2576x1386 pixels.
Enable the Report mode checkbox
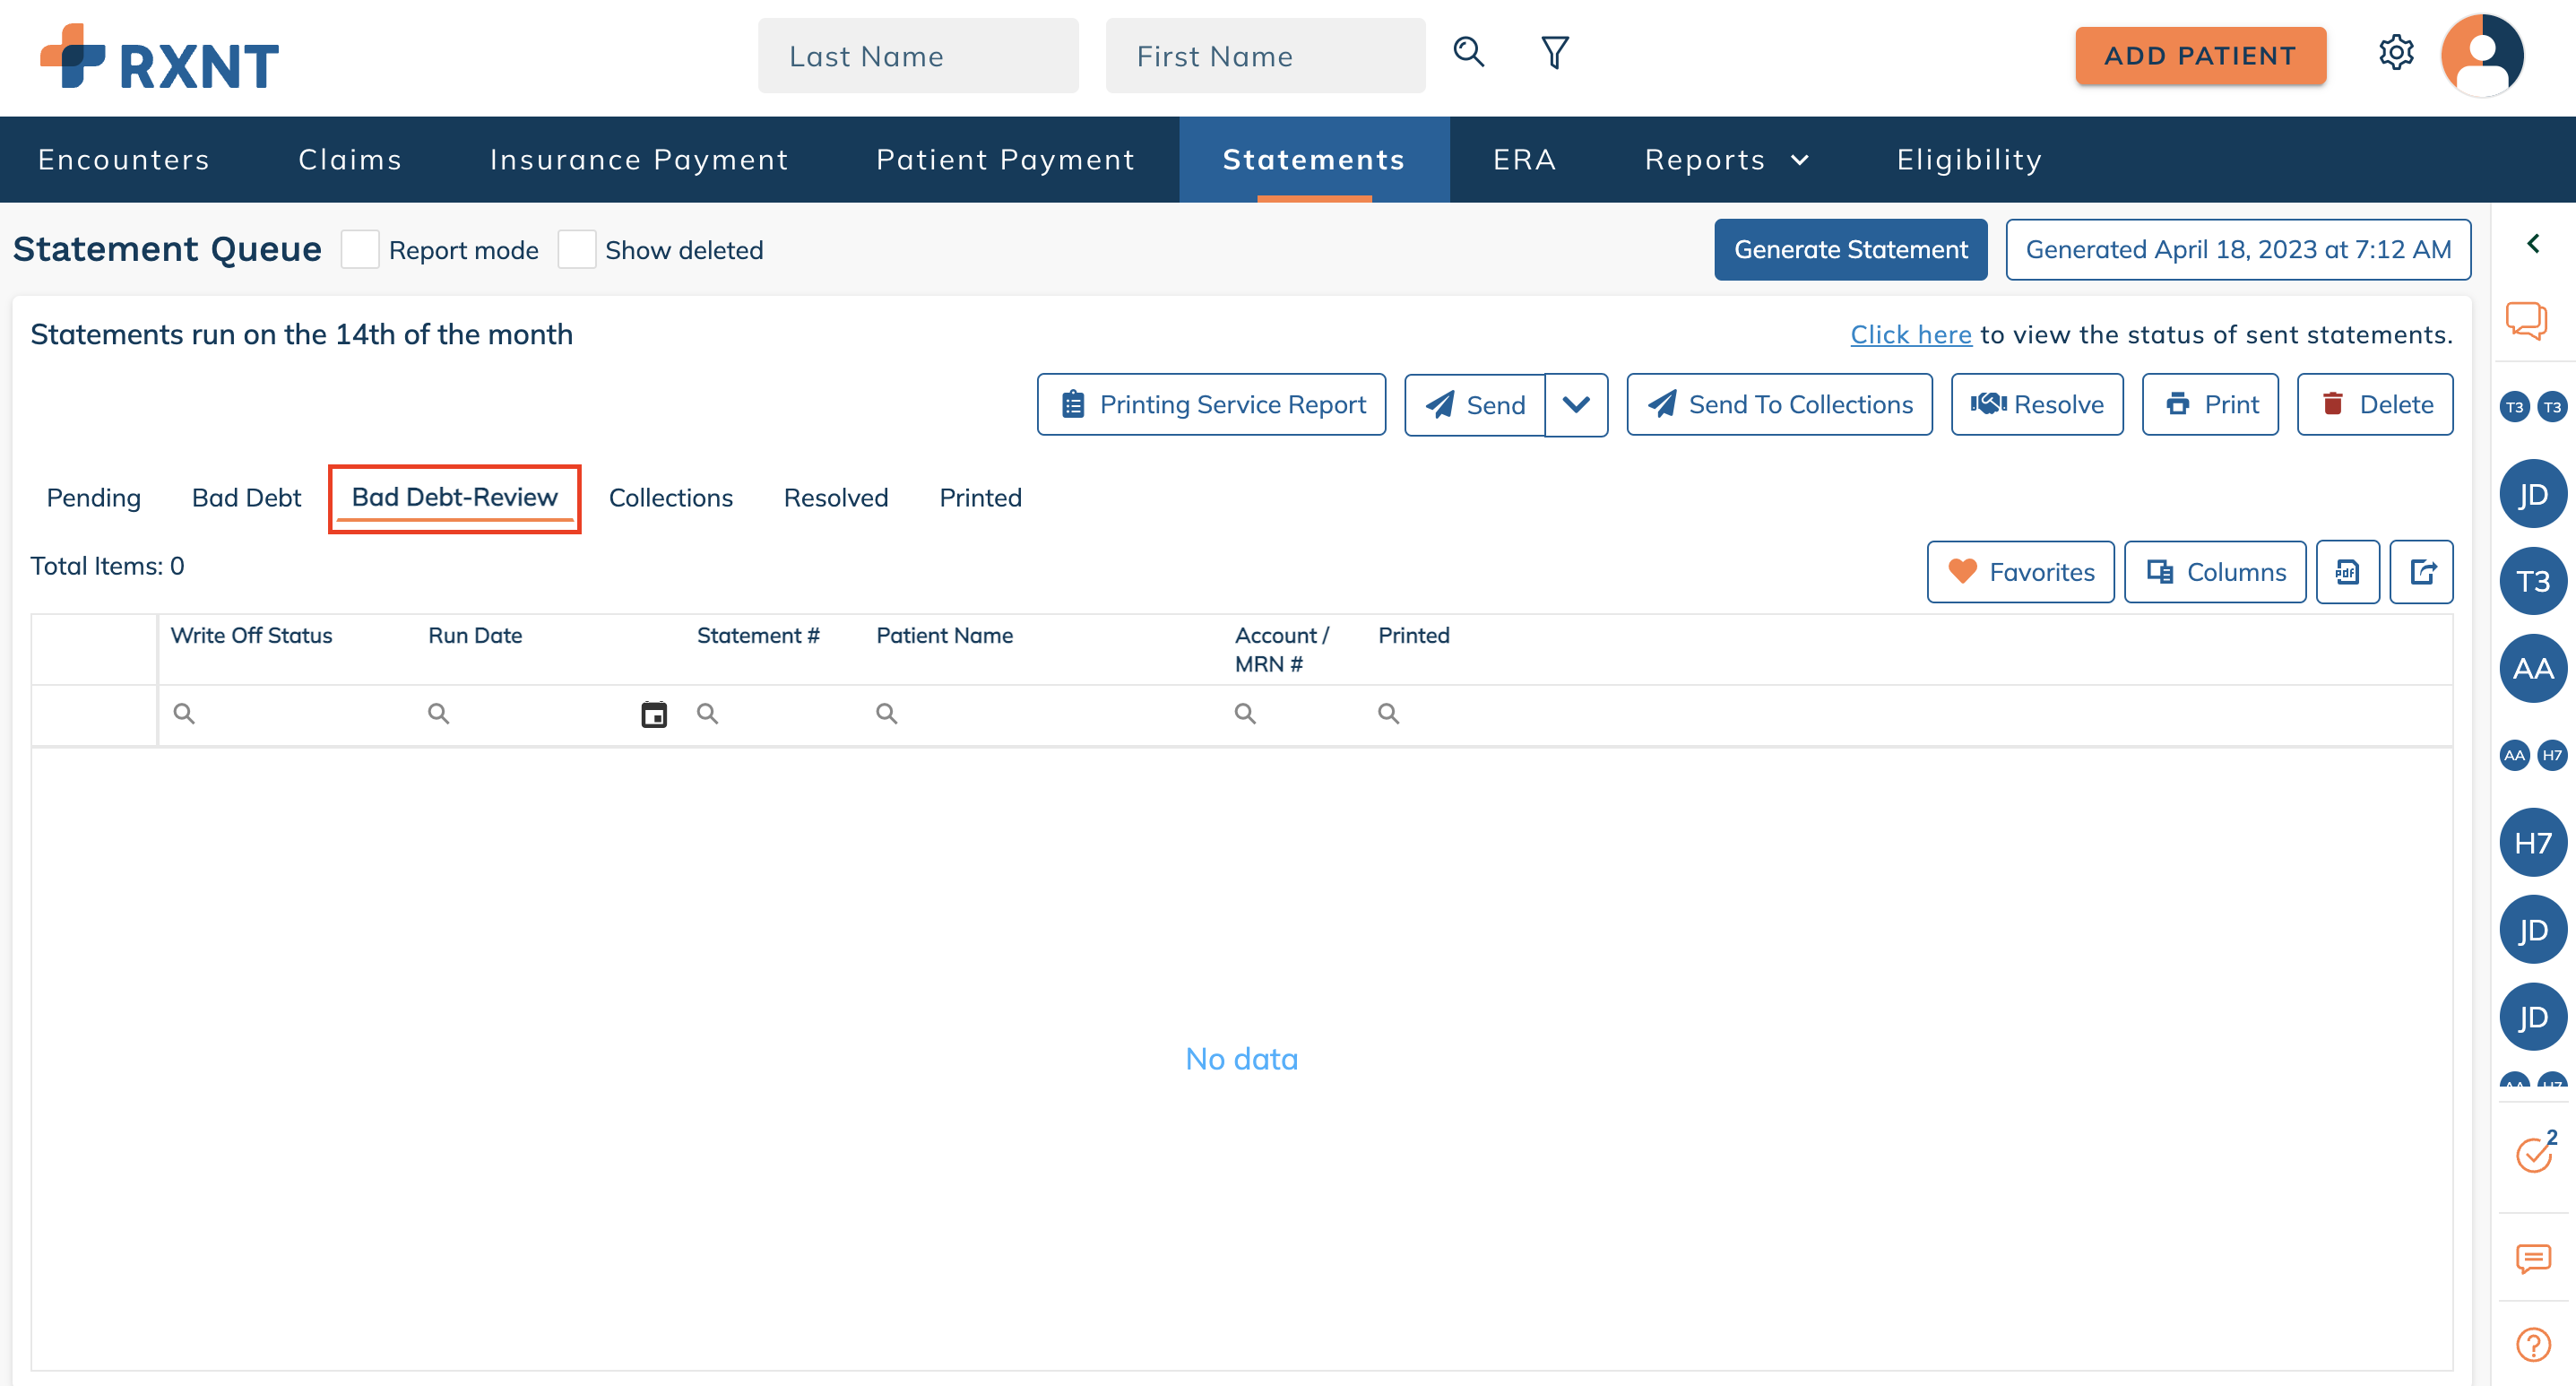point(360,250)
